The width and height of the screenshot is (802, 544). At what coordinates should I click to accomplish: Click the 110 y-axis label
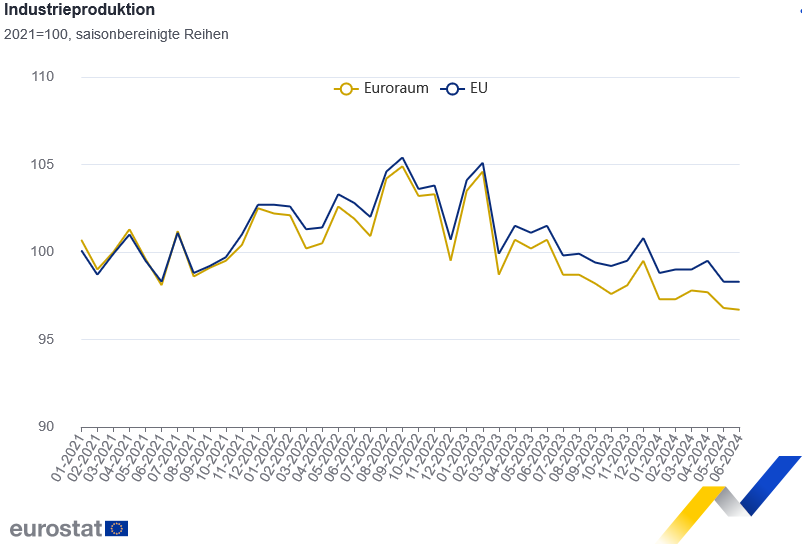[41, 77]
